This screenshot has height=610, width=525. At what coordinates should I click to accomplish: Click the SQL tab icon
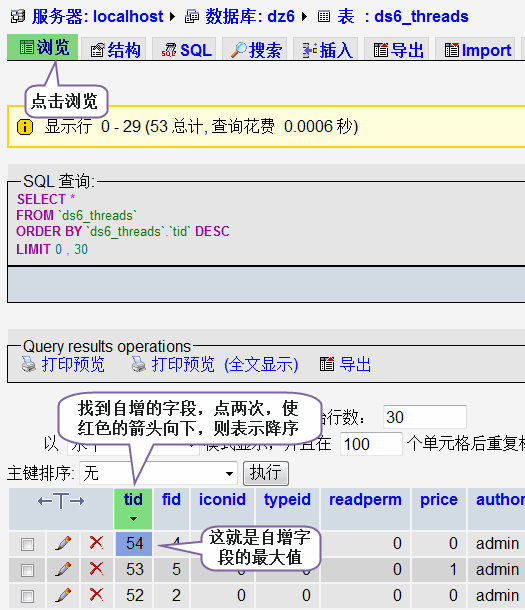tap(169, 50)
